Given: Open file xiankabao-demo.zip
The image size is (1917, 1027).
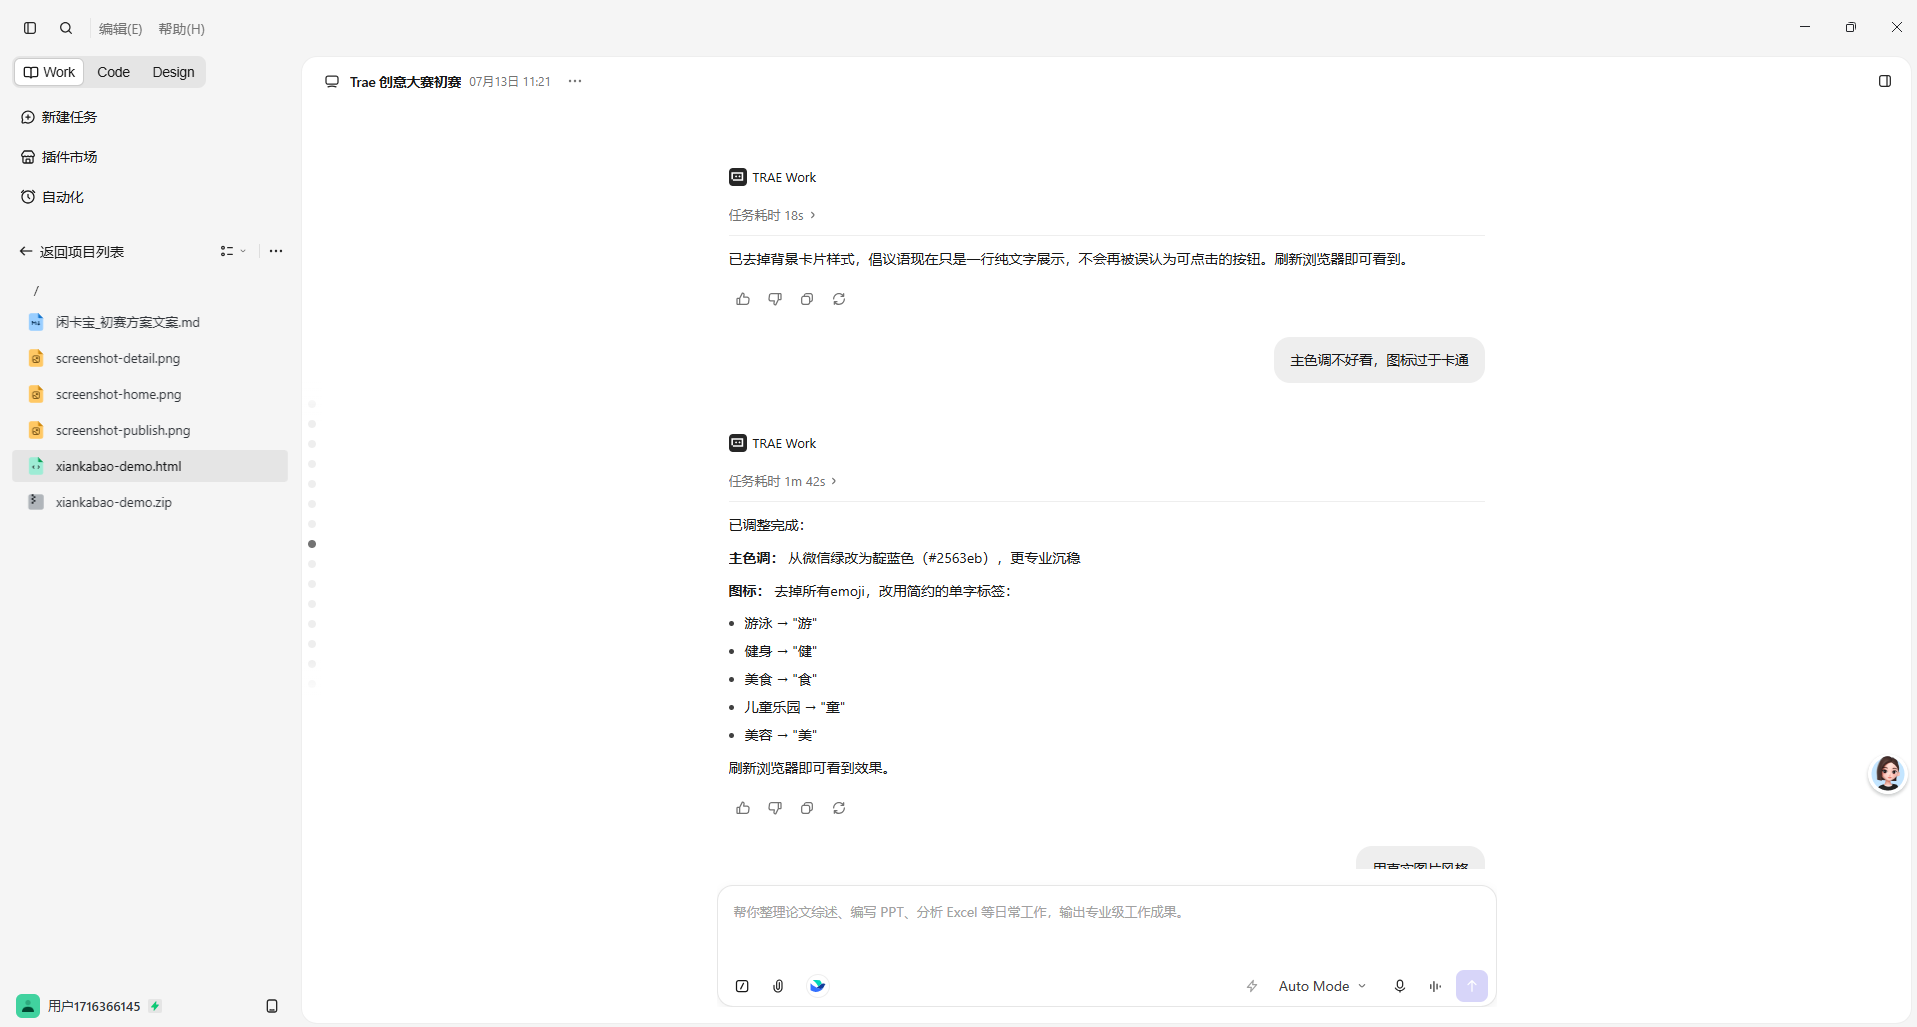Looking at the screenshot, I should [150, 502].
